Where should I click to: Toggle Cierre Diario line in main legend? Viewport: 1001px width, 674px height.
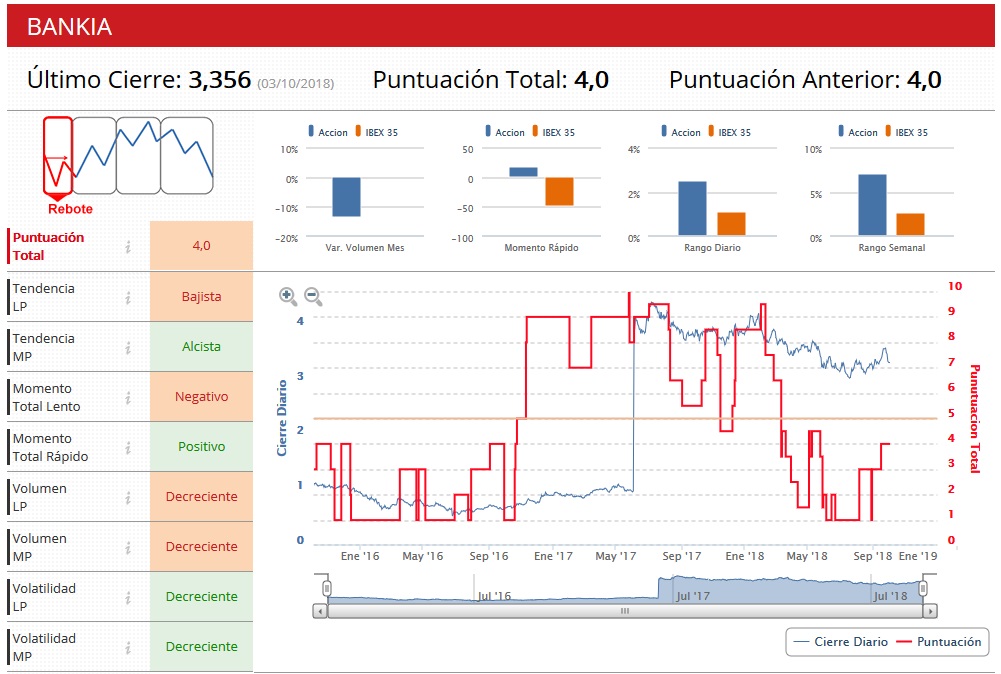[x=840, y=641]
